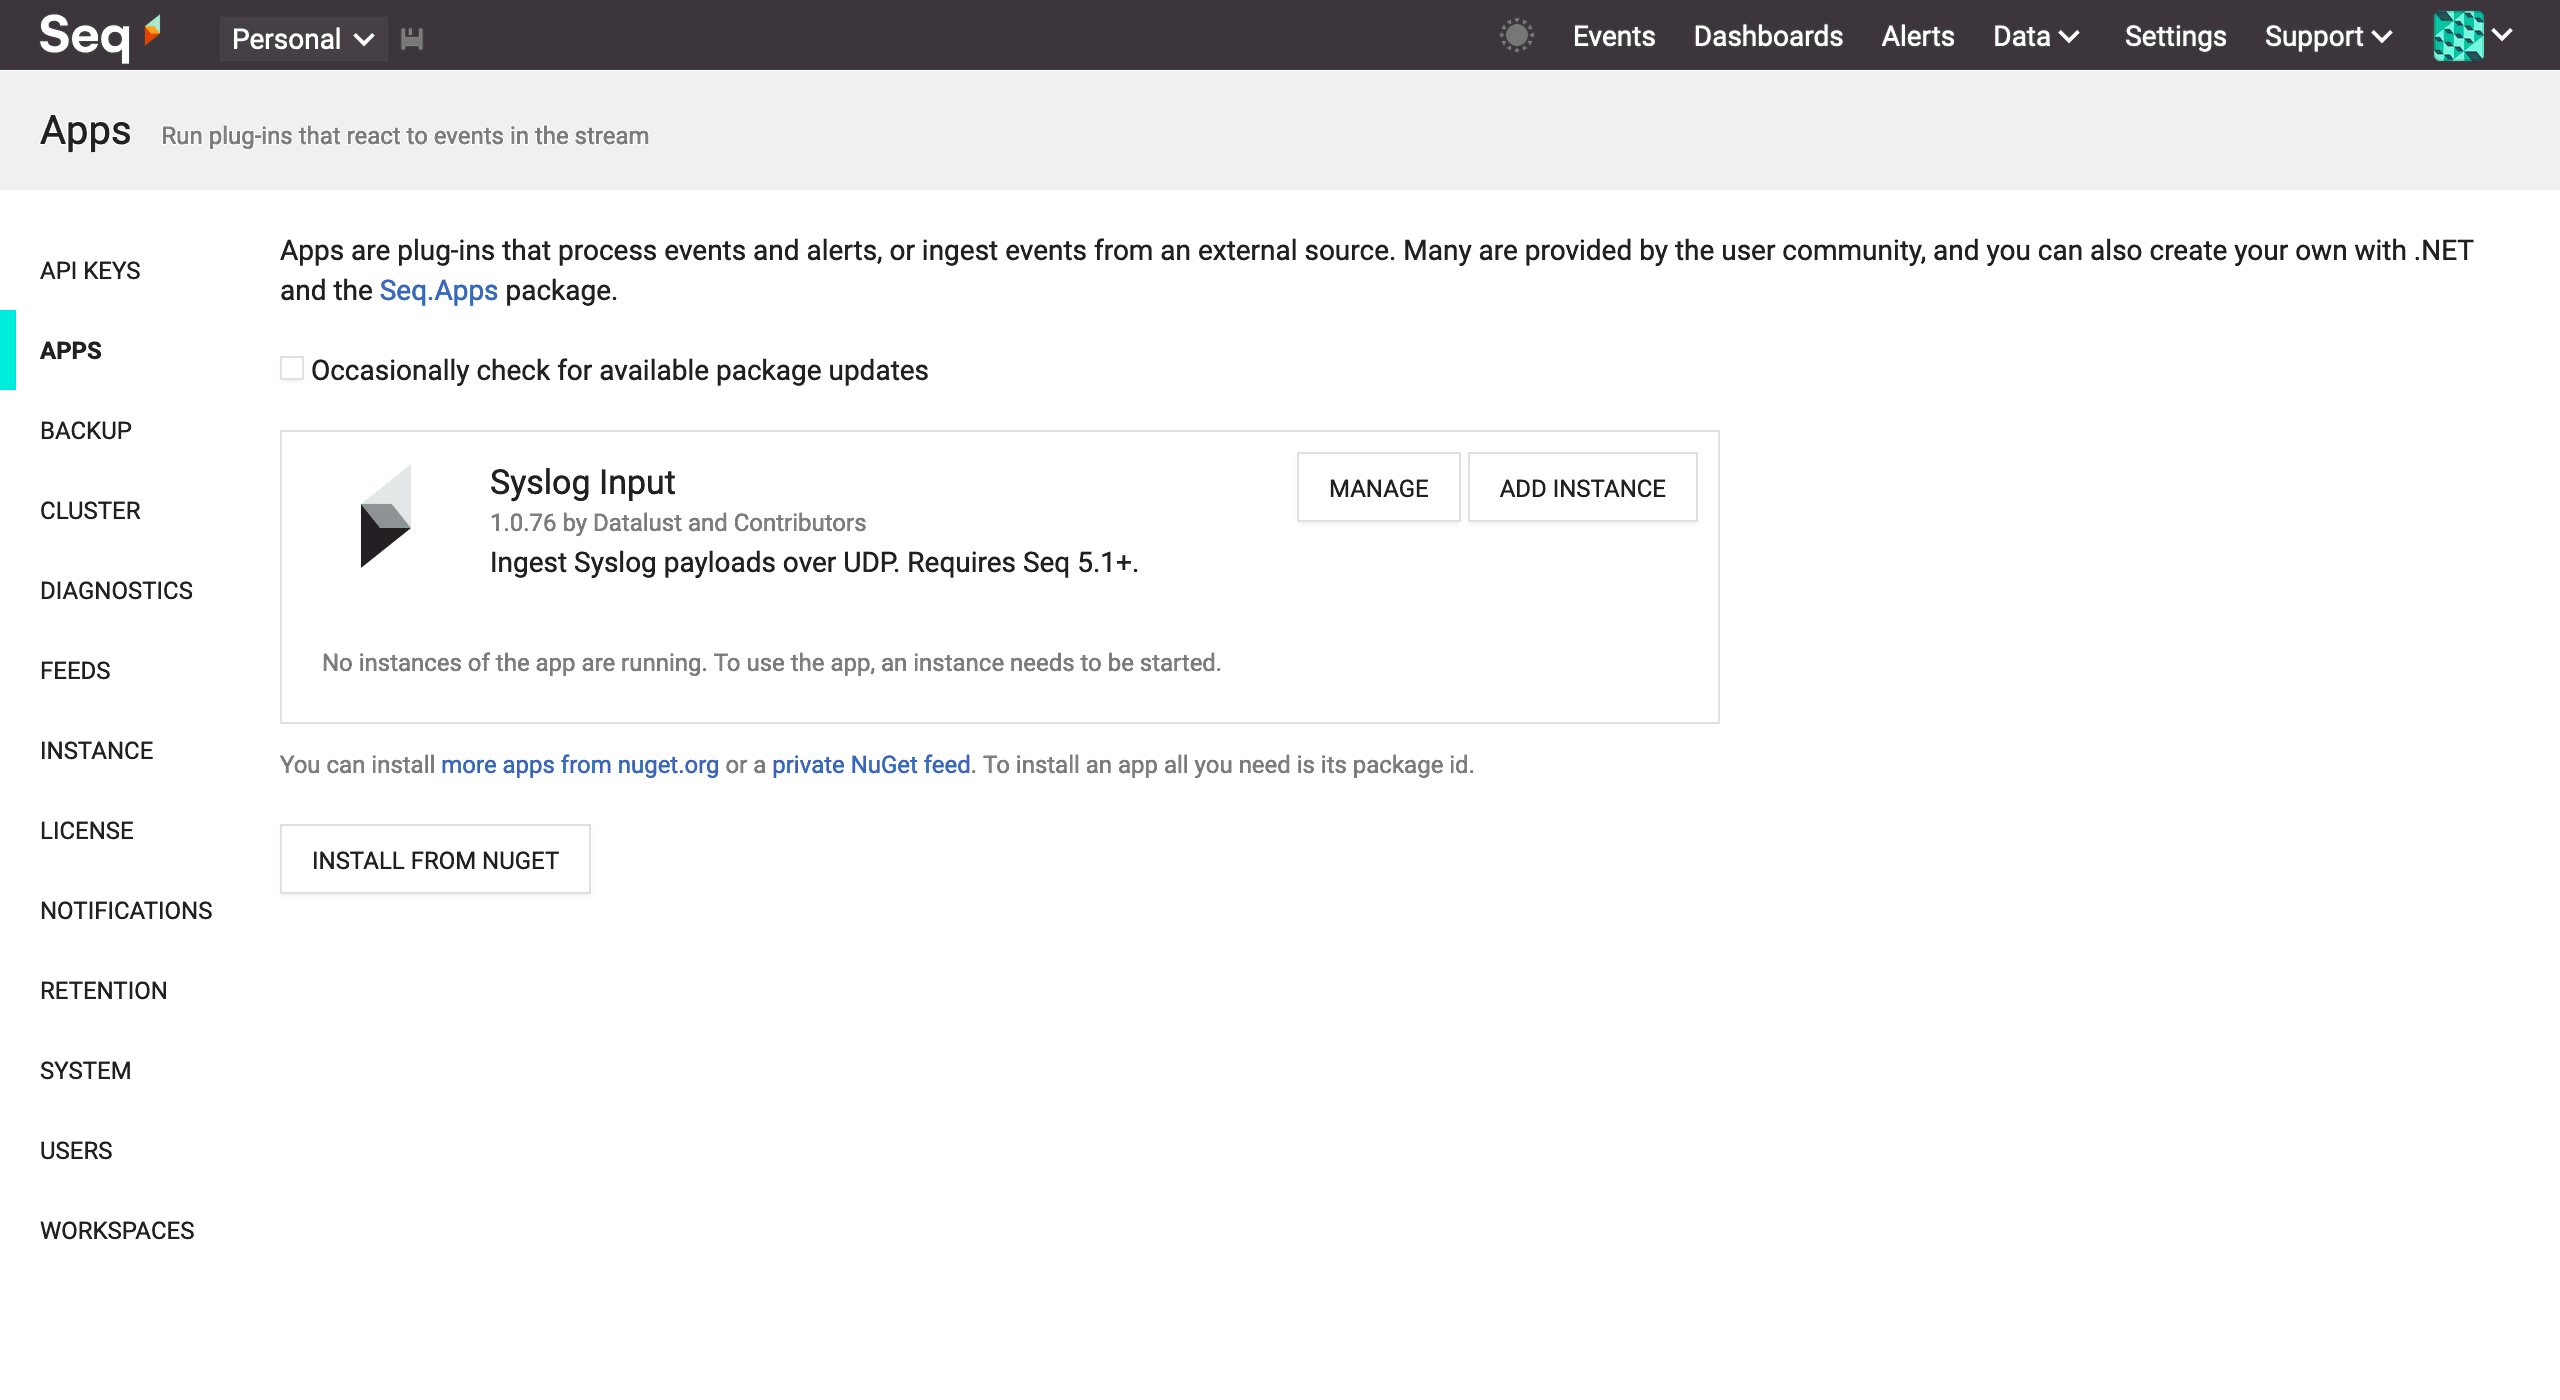Viewport: 2560px width, 1400px height.
Task: Open USERS settings section
Action: (x=76, y=1150)
